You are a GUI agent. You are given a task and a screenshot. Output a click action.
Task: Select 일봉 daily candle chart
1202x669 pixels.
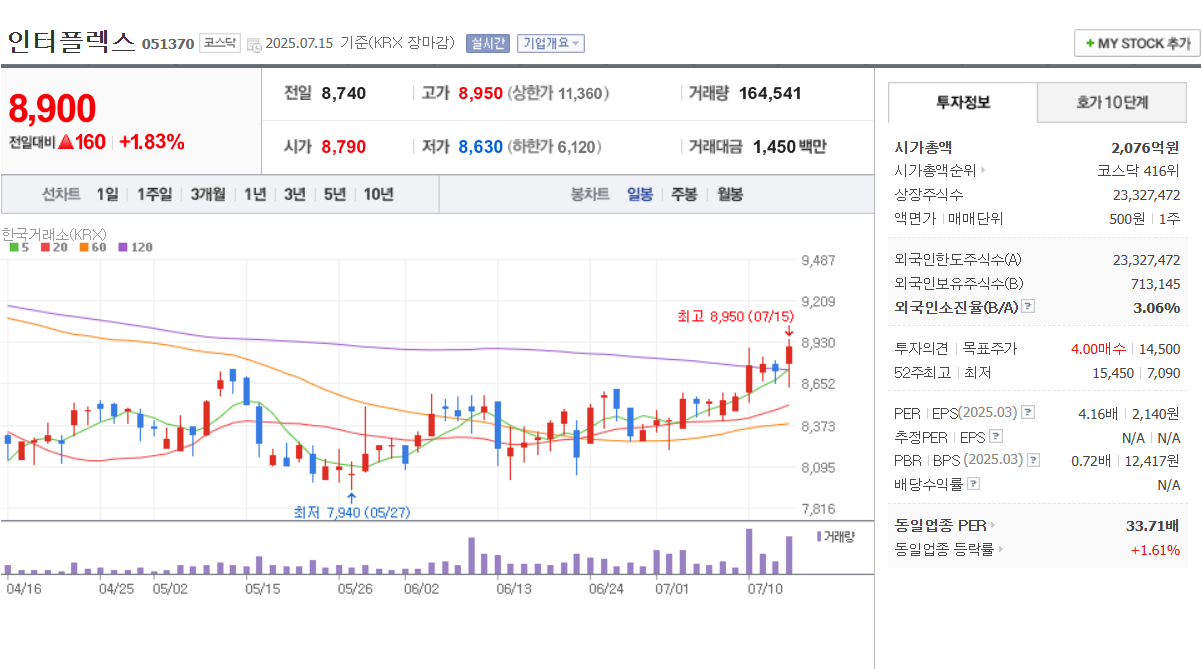click(x=640, y=194)
